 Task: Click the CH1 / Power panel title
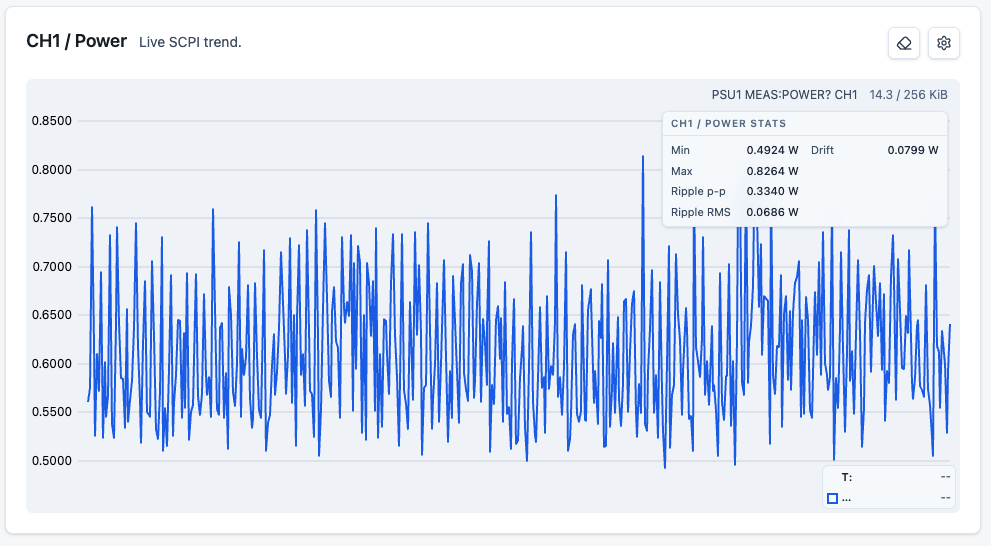click(x=76, y=41)
